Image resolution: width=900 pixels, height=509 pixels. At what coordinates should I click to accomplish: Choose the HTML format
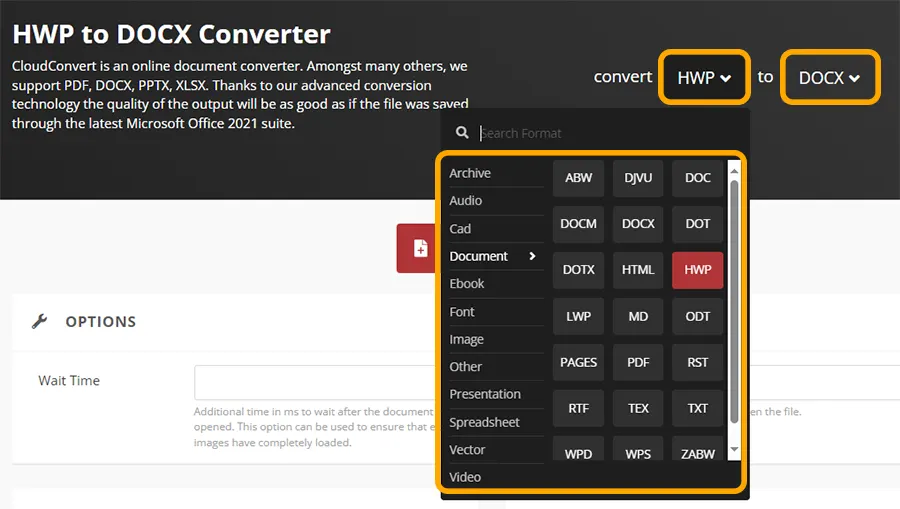pos(638,270)
